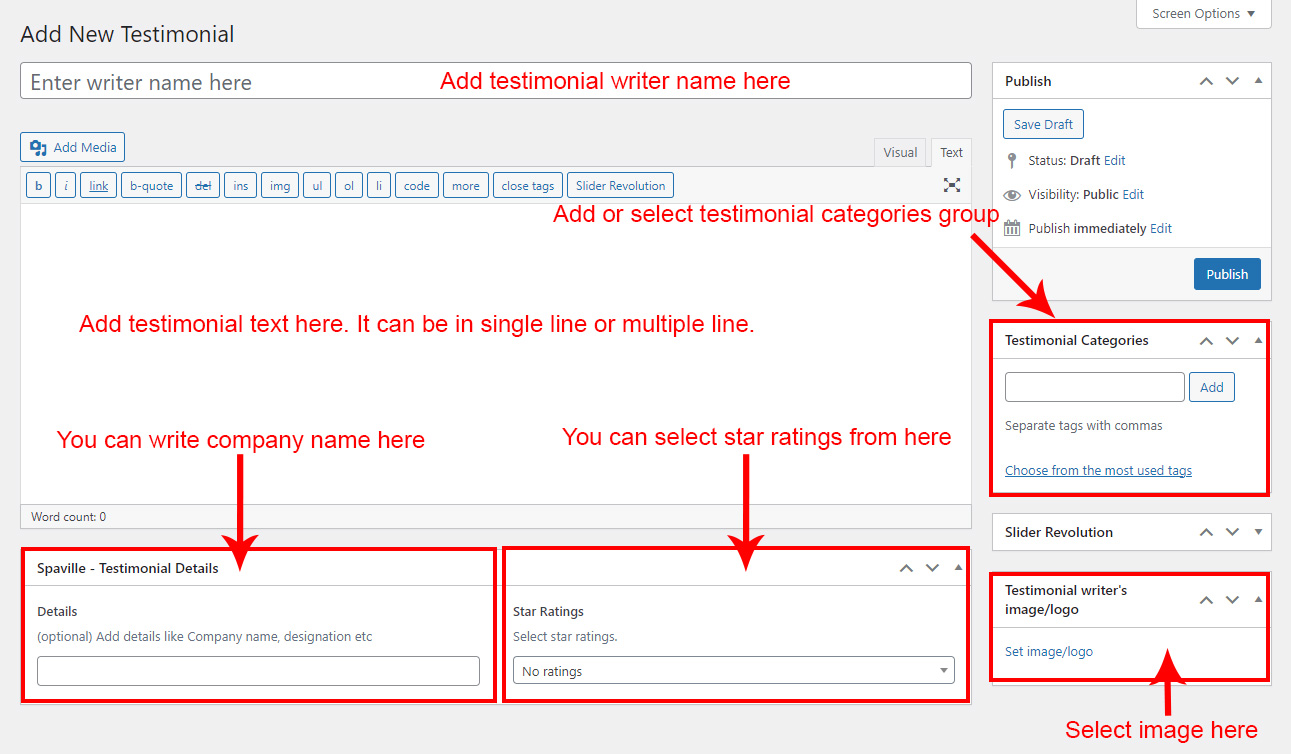Click Save Draft
Viewport: 1291px width, 754px height.
(1043, 125)
